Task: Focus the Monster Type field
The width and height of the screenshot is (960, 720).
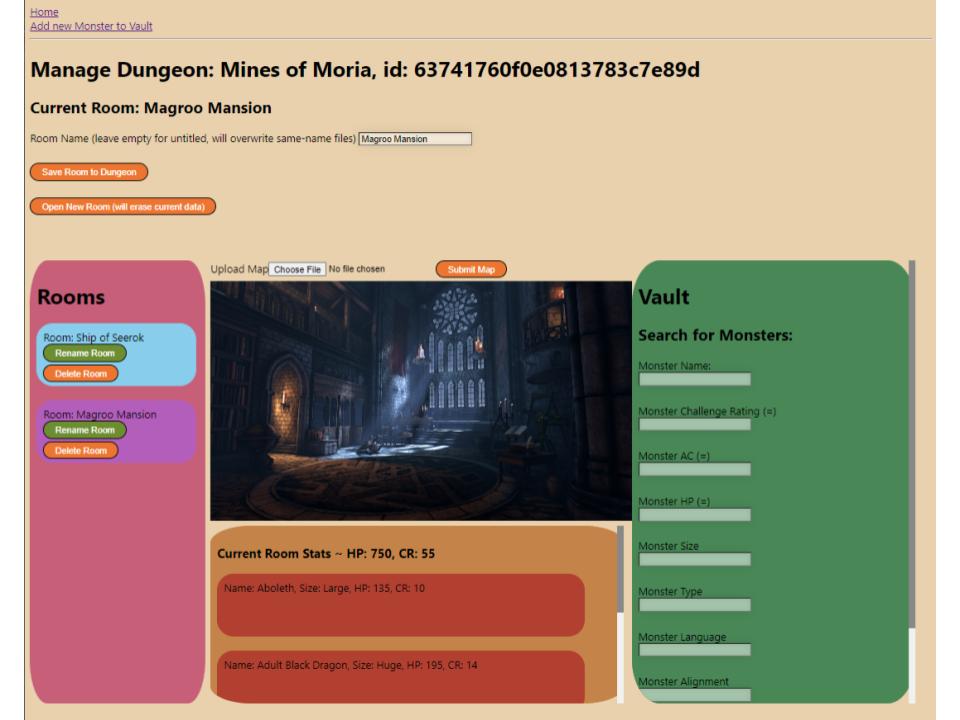Action: tap(695, 605)
